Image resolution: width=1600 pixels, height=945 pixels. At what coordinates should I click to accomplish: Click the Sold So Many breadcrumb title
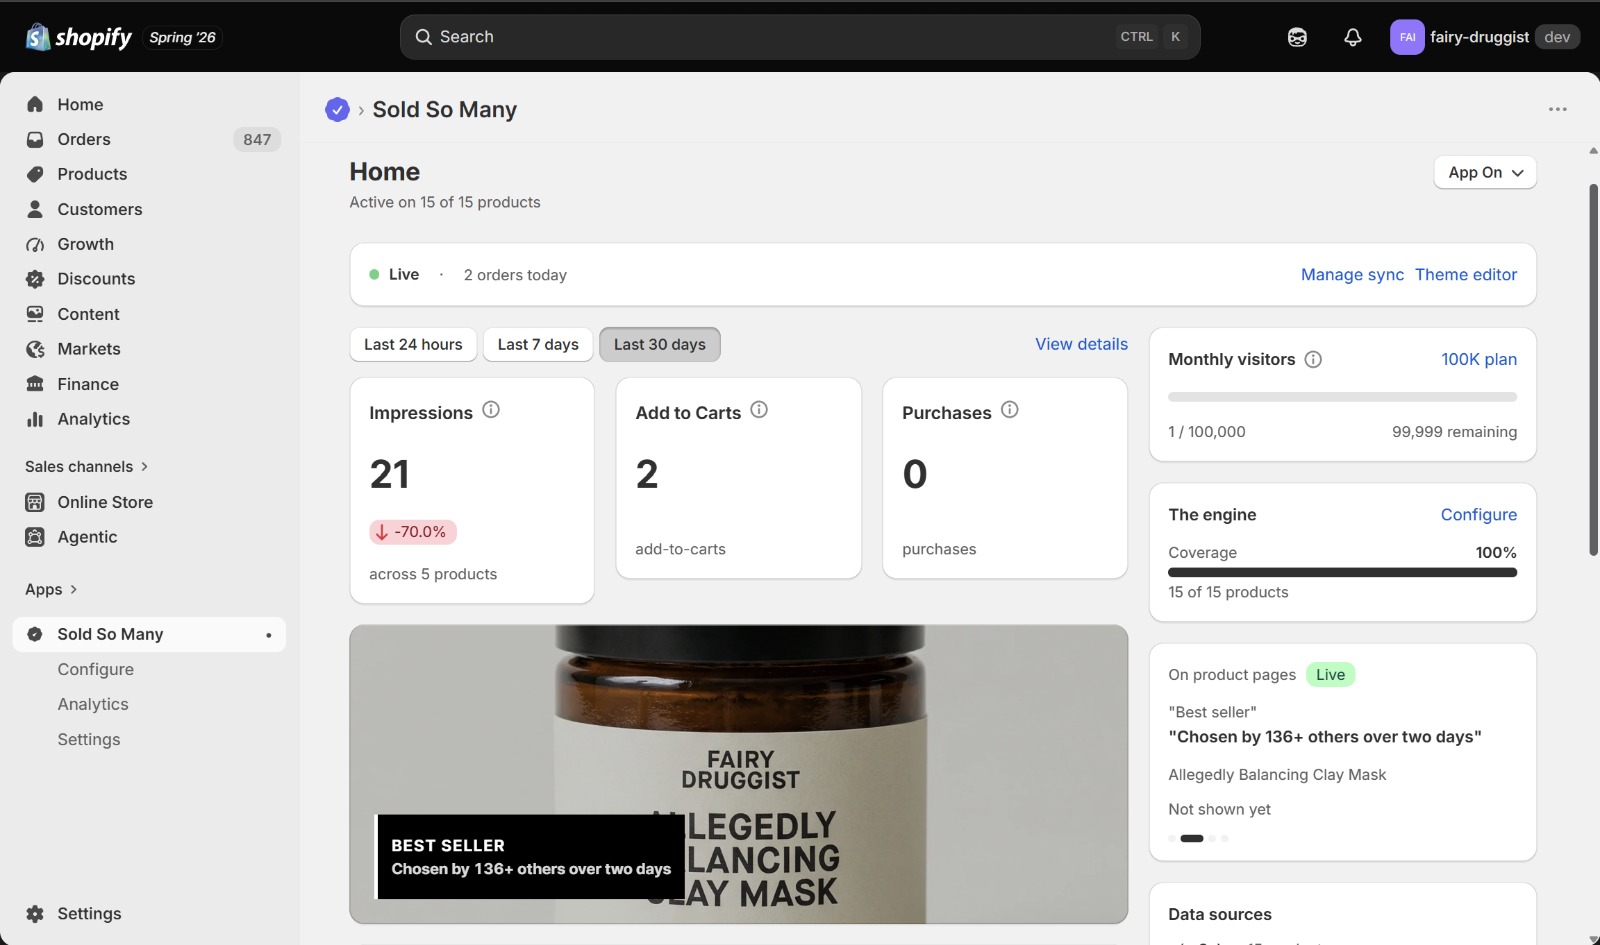pyautogui.click(x=445, y=110)
